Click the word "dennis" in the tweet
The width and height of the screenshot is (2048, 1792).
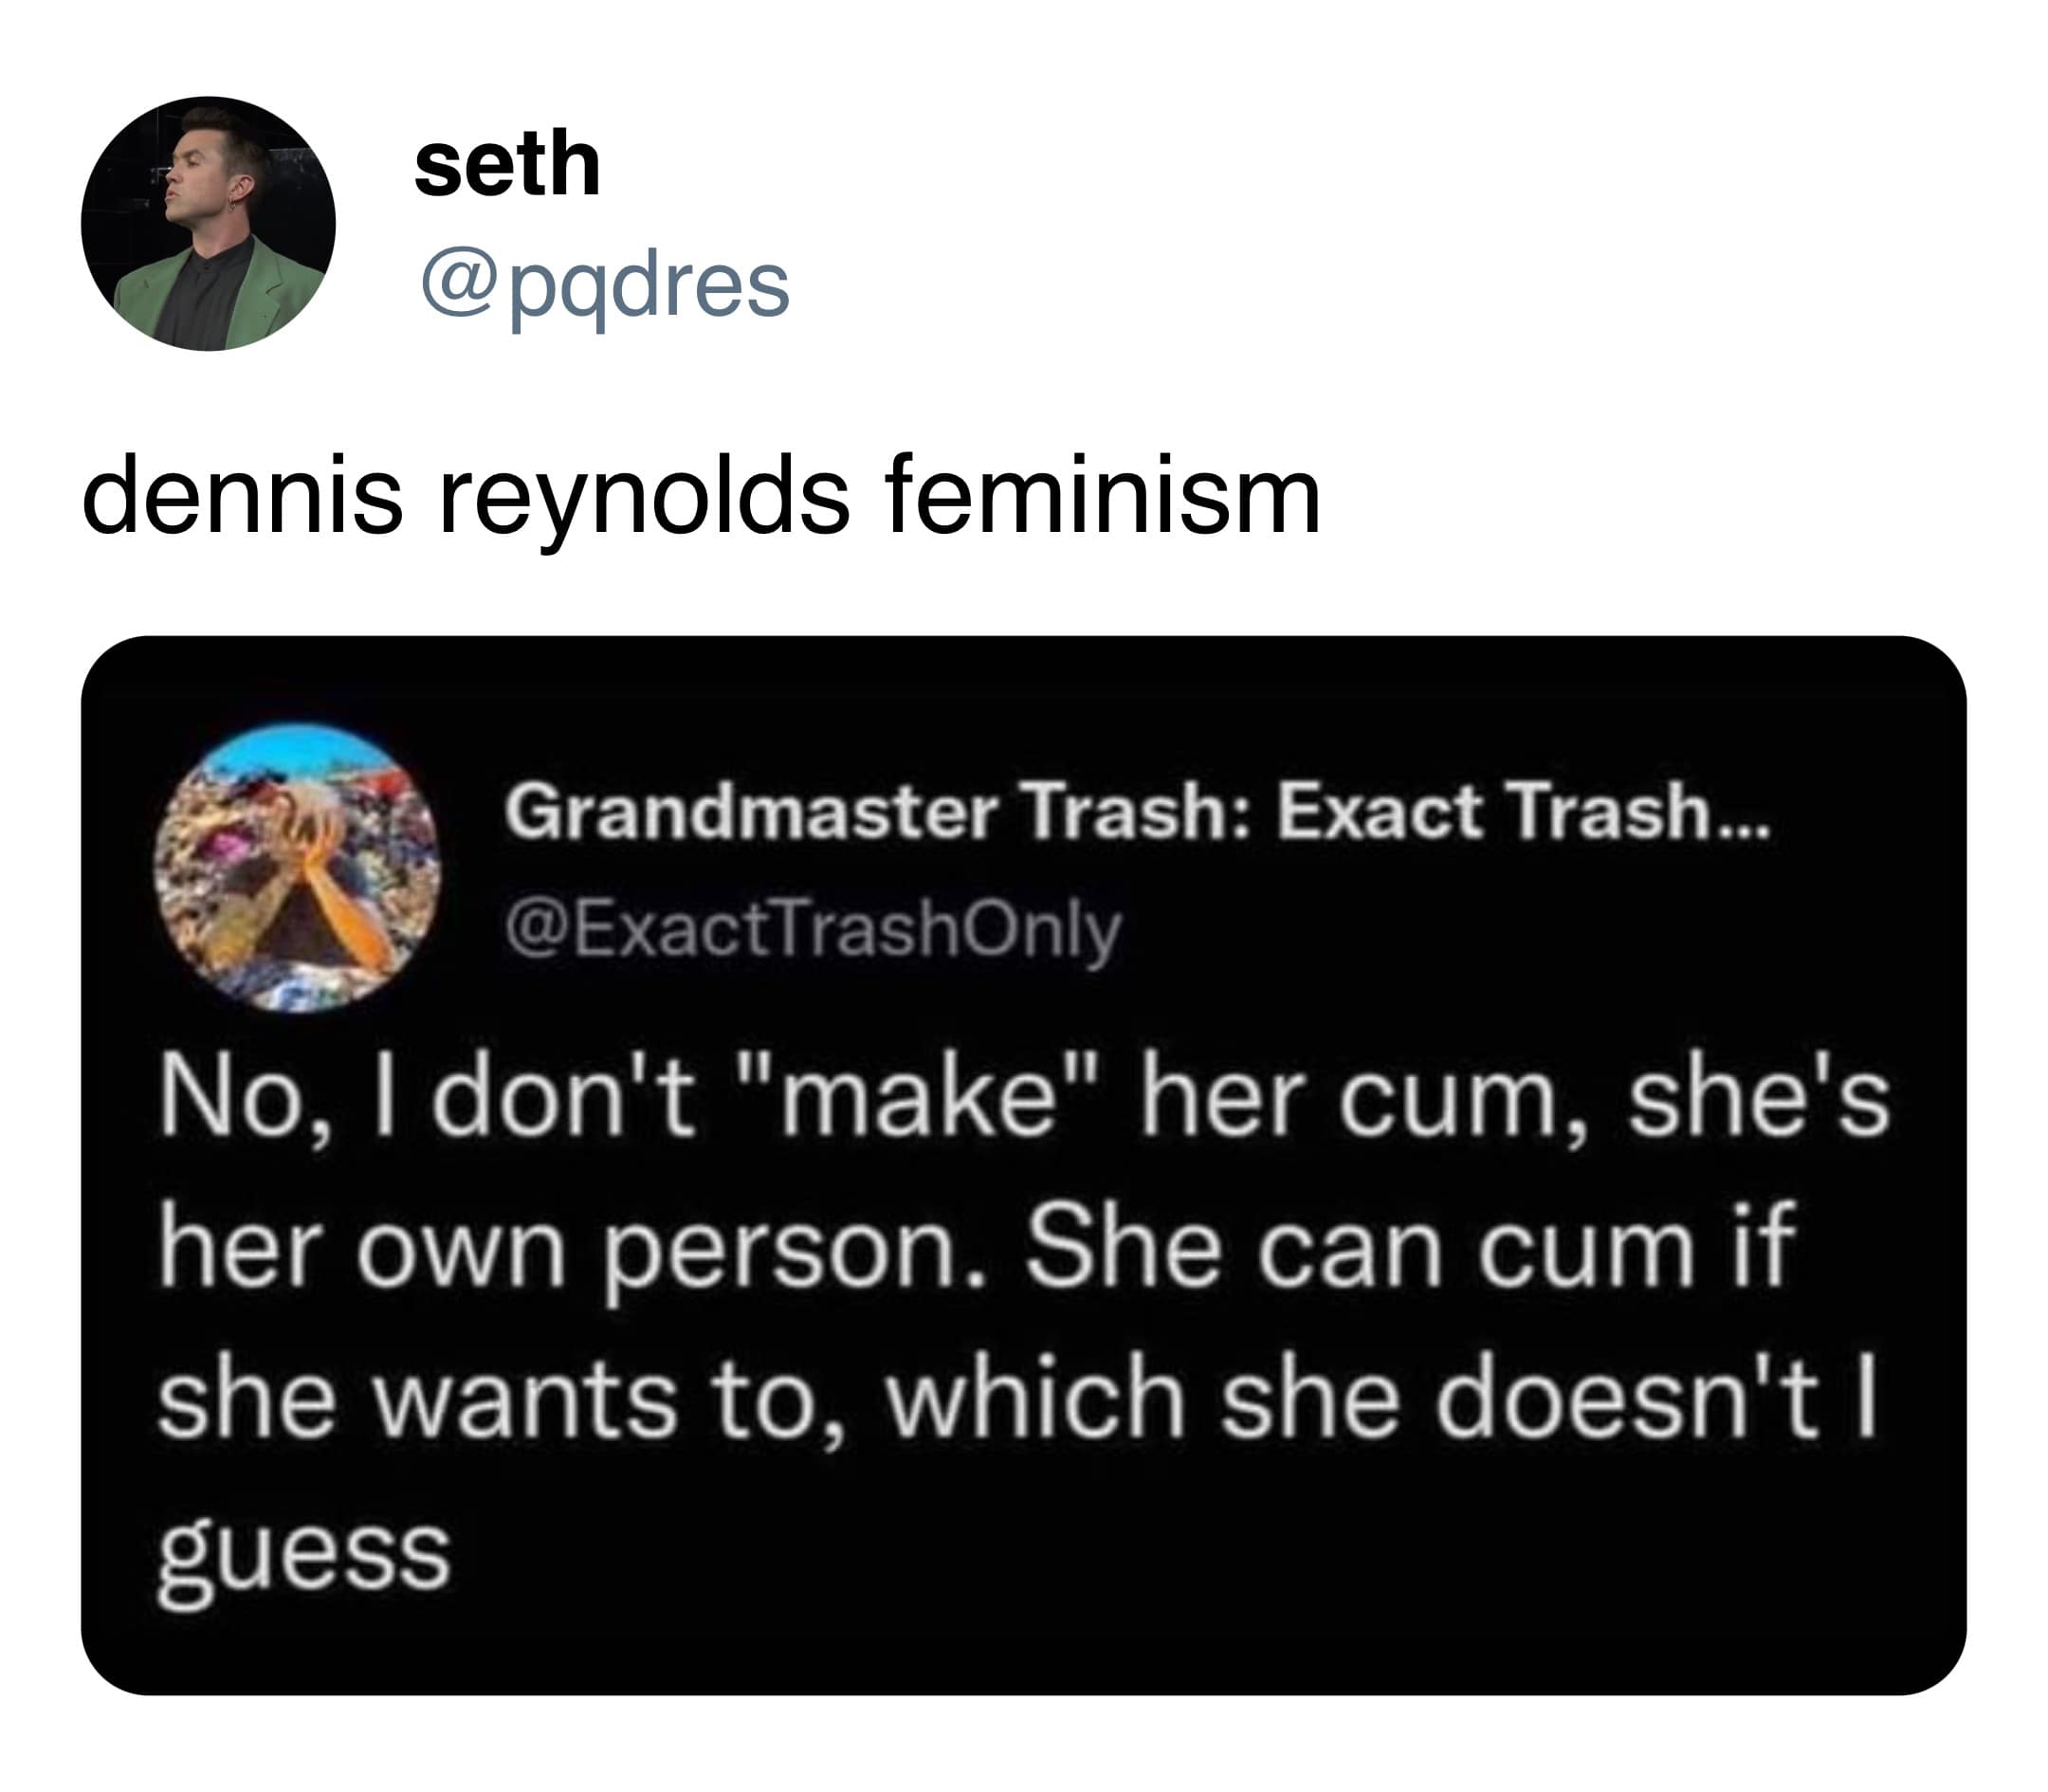[x=242, y=497]
